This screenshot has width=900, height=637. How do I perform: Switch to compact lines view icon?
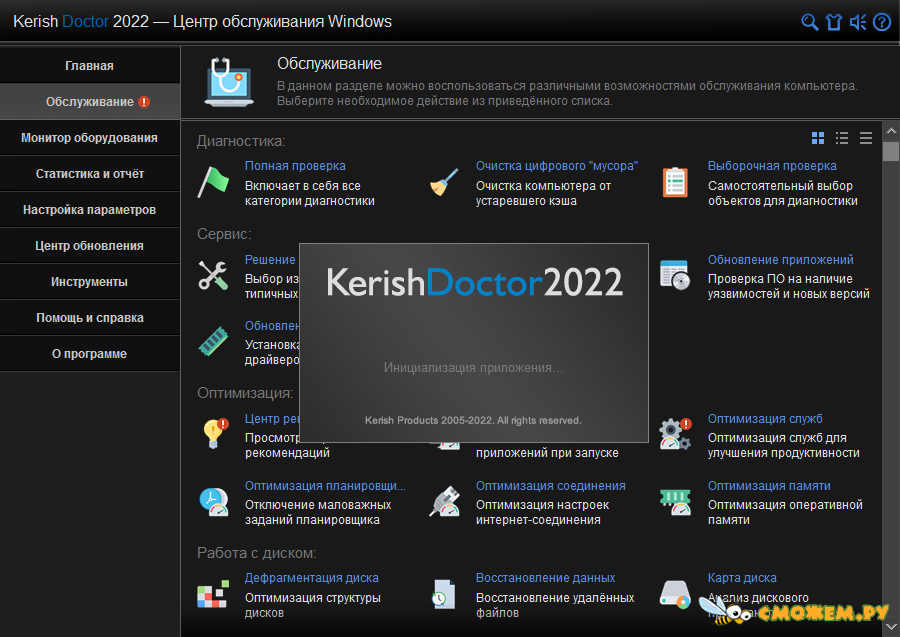point(866,138)
